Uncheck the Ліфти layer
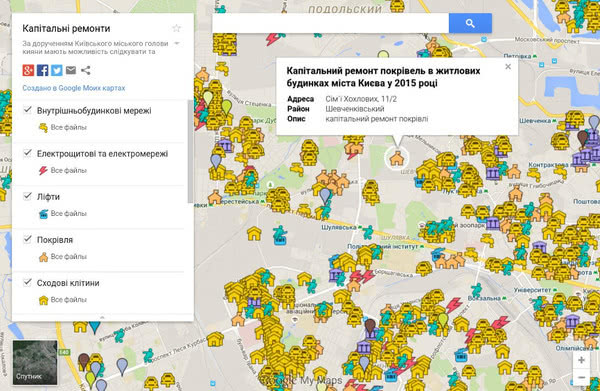The image size is (600, 391). (28, 197)
